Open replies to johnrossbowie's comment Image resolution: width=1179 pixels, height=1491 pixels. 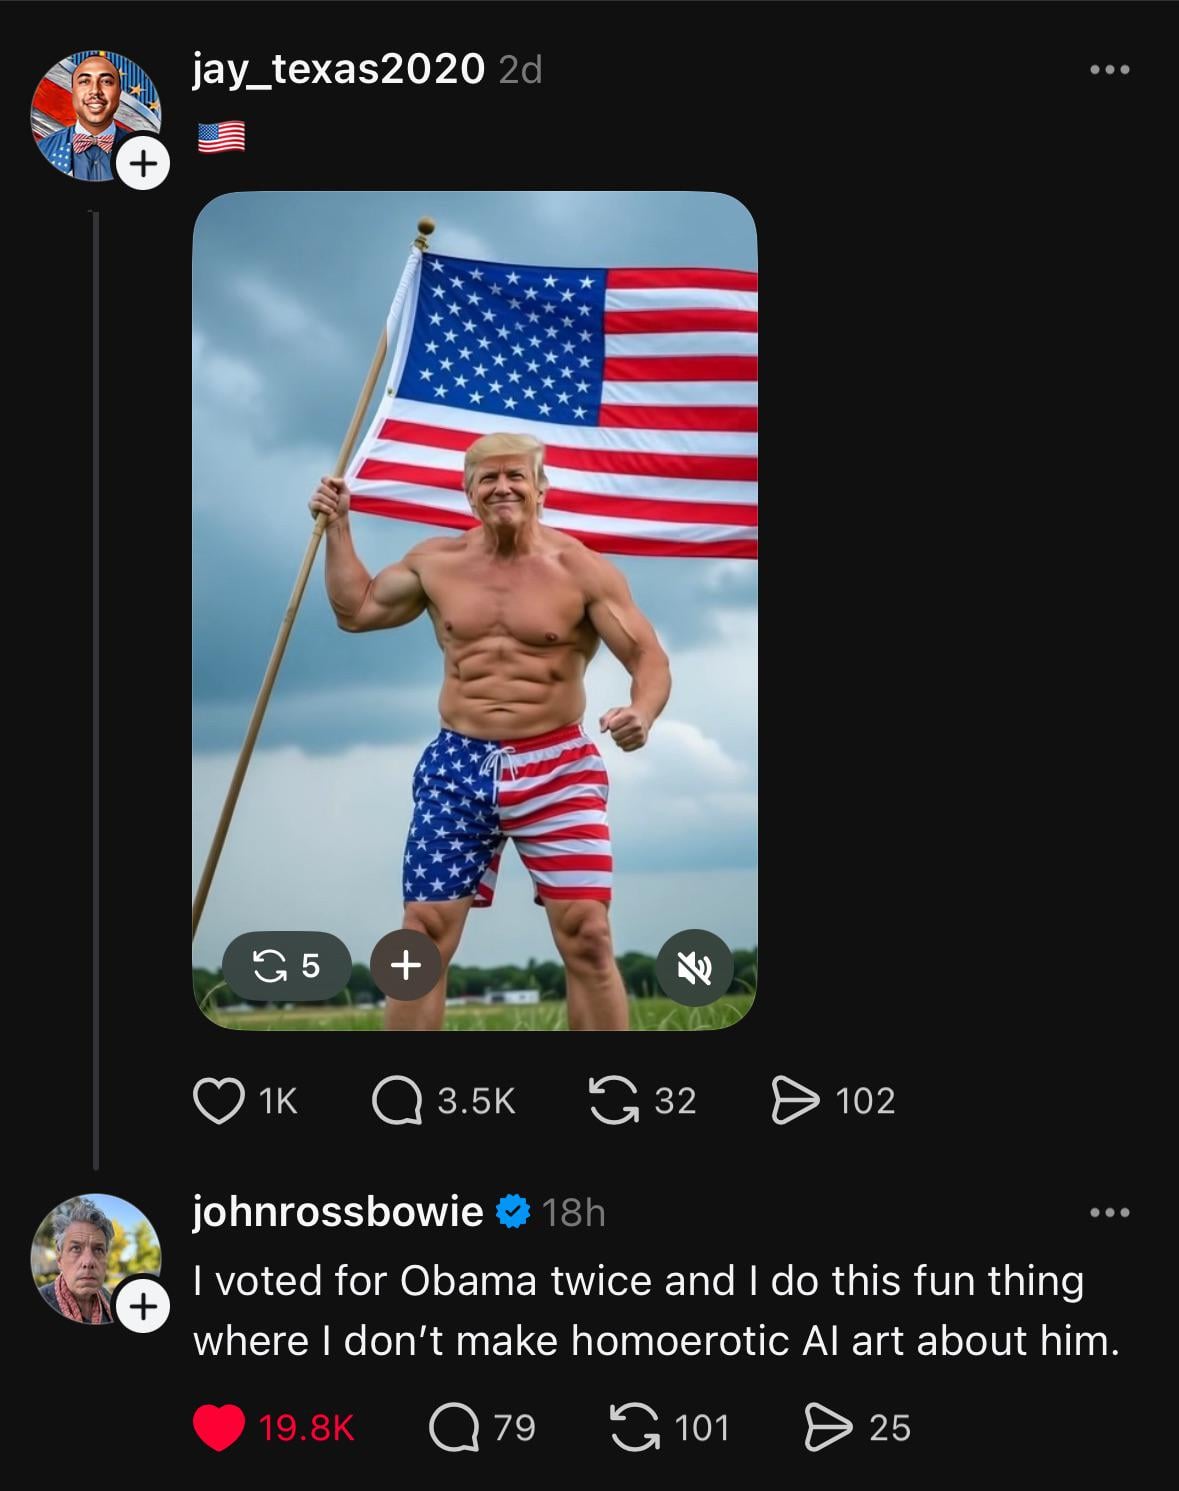[455, 1427]
